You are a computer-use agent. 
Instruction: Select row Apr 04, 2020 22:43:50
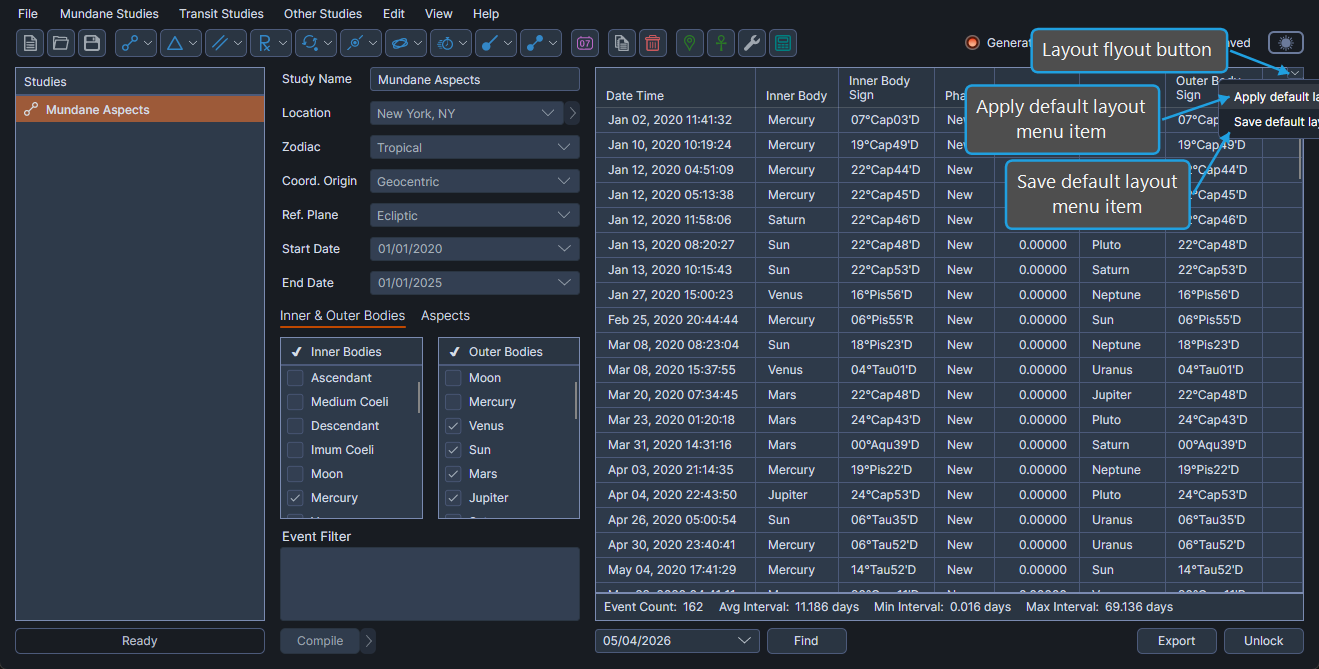[x=949, y=495]
